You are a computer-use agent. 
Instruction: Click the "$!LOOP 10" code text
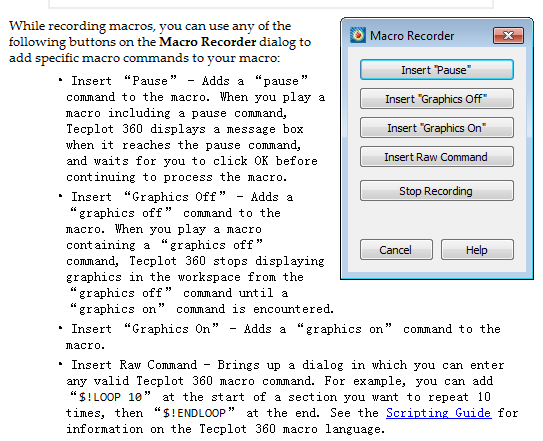(x=110, y=397)
